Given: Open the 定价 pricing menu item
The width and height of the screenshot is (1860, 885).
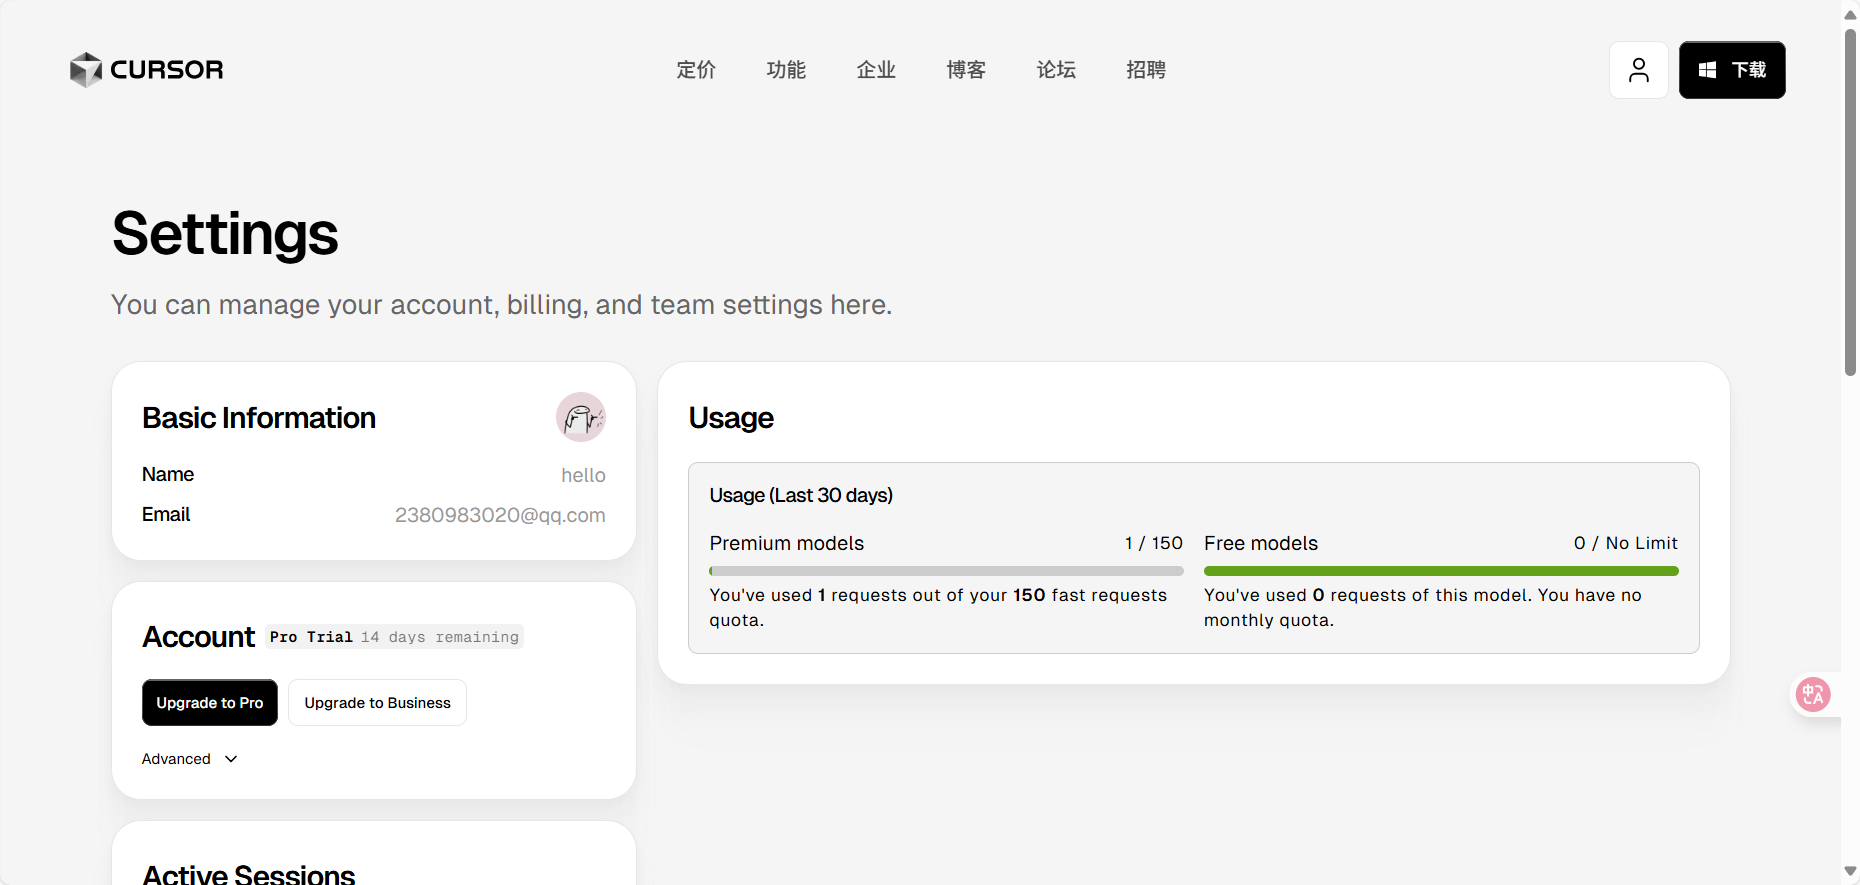Looking at the screenshot, I should [x=696, y=70].
